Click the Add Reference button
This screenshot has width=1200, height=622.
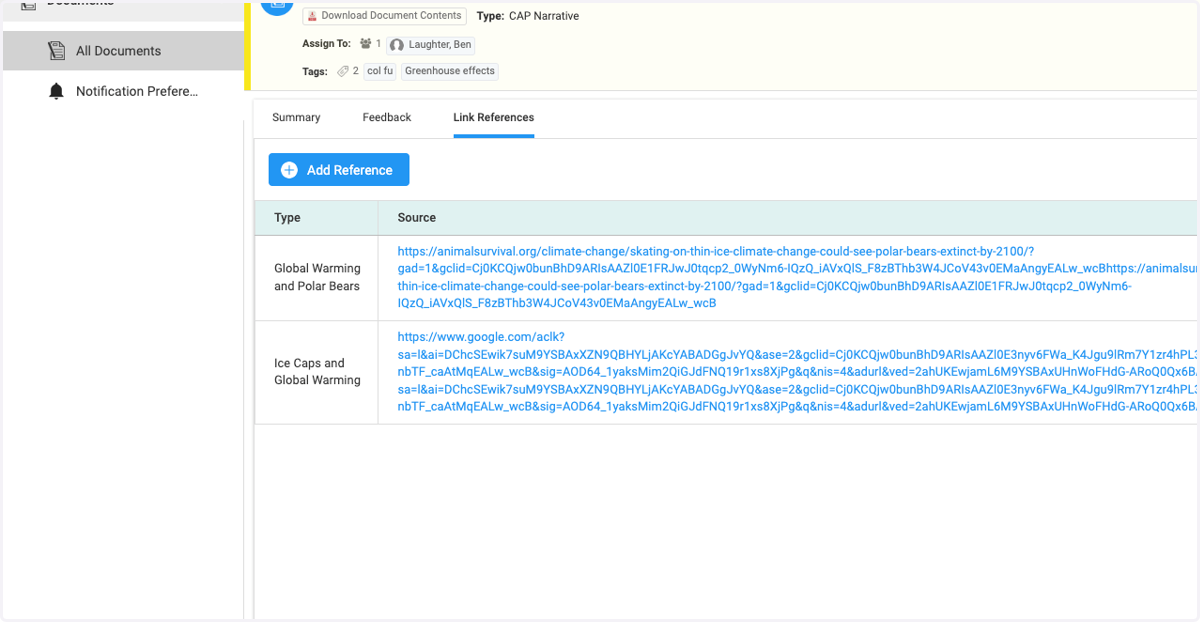point(339,170)
